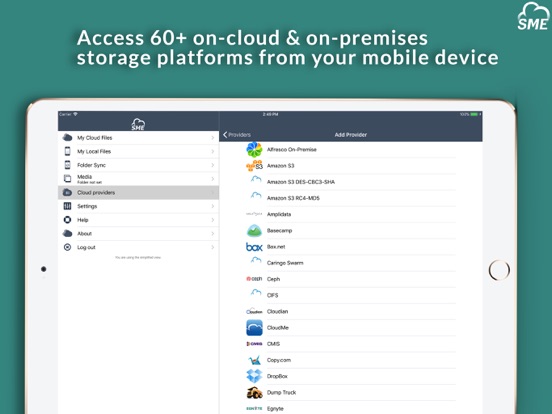Open My Cloud Files menu item
Viewport: 552px width, 414px height.
click(138, 138)
